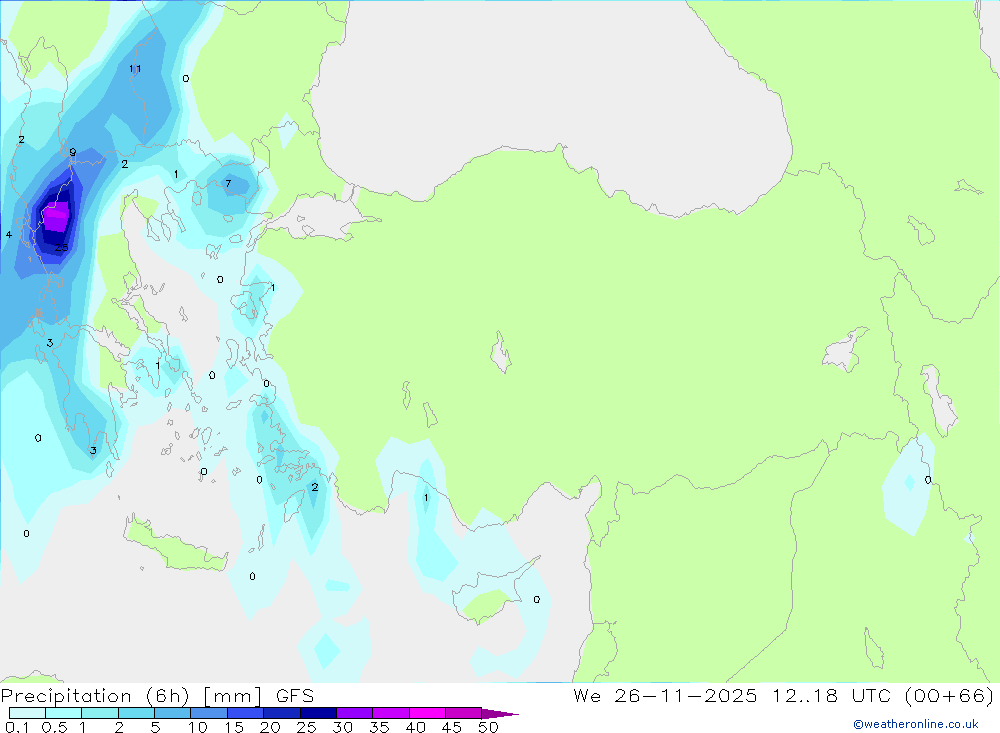Click the legend label "40"

pos(416,727)
